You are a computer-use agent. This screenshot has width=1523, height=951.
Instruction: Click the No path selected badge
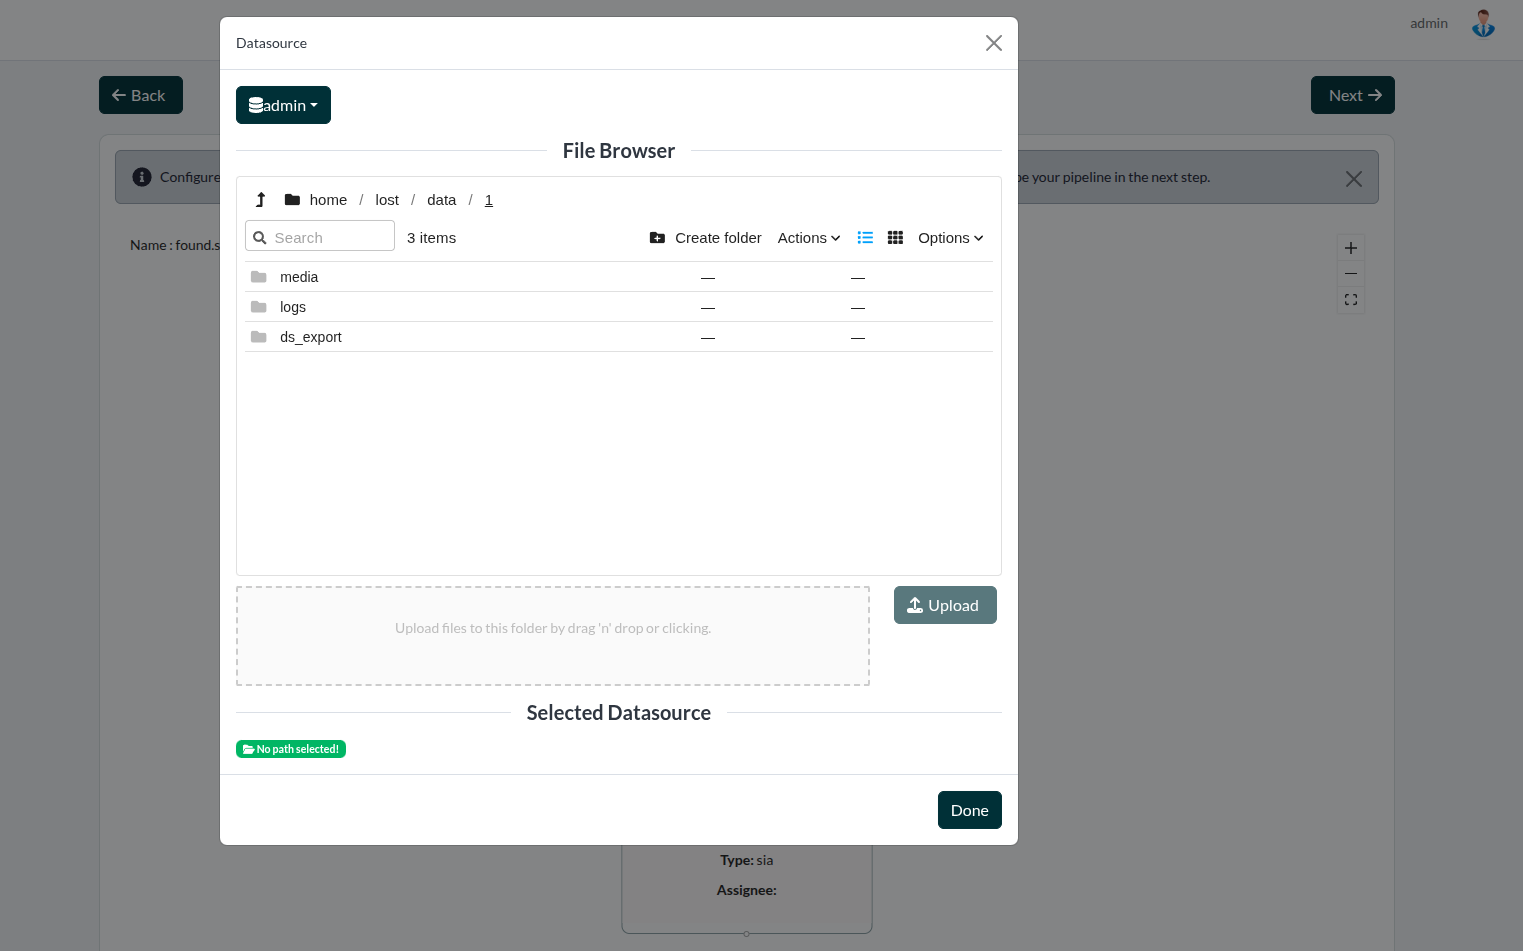(x=291, y=749)
